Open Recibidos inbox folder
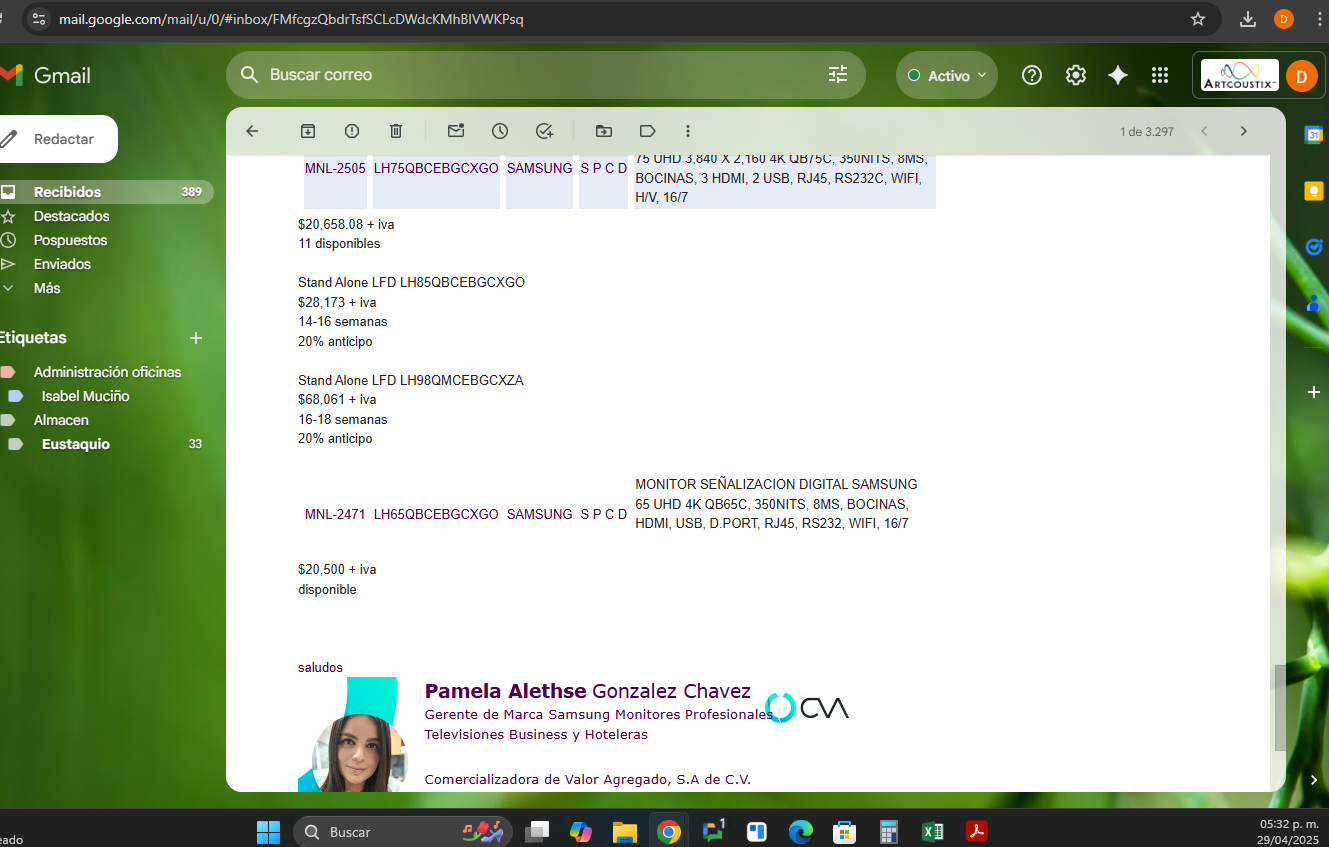Viewport: 1329px width, 847px height. 105,192
